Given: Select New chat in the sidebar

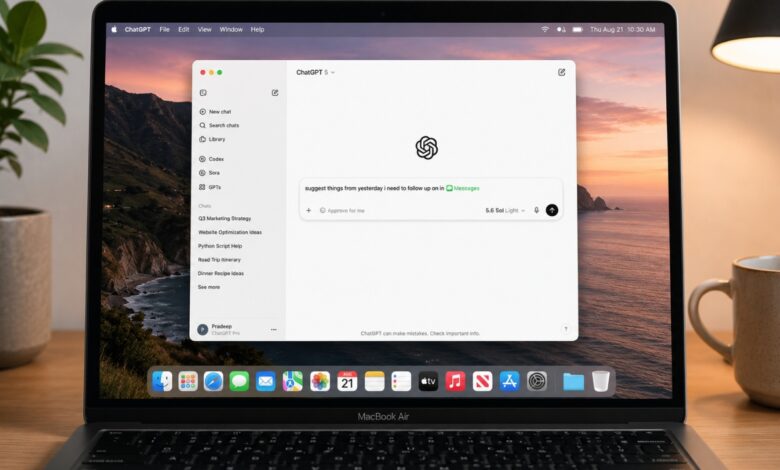Looking at the screenshot, I should point(215,112).
